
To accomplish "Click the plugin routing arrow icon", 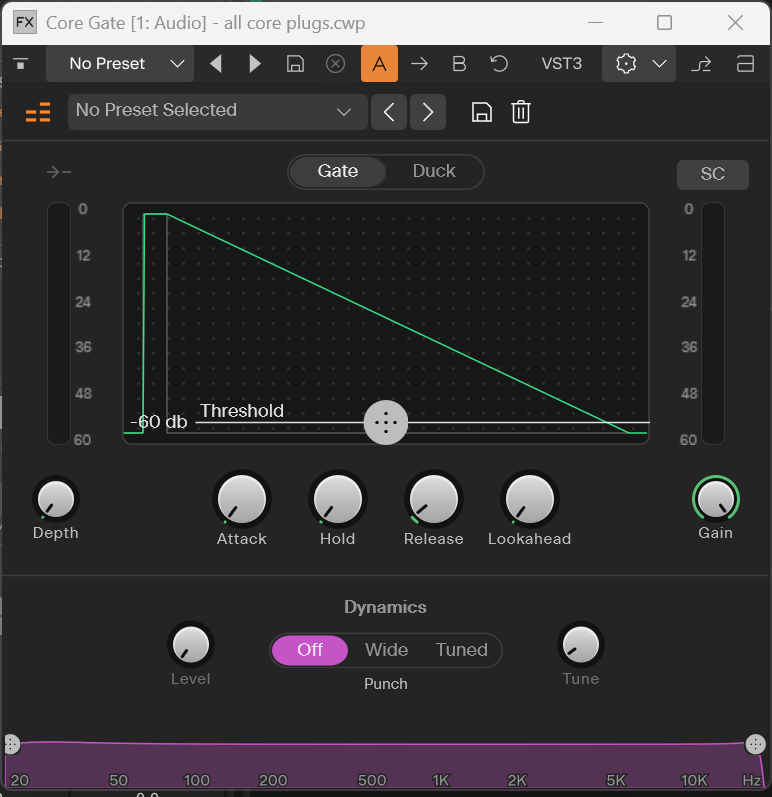I will [701, 64].
